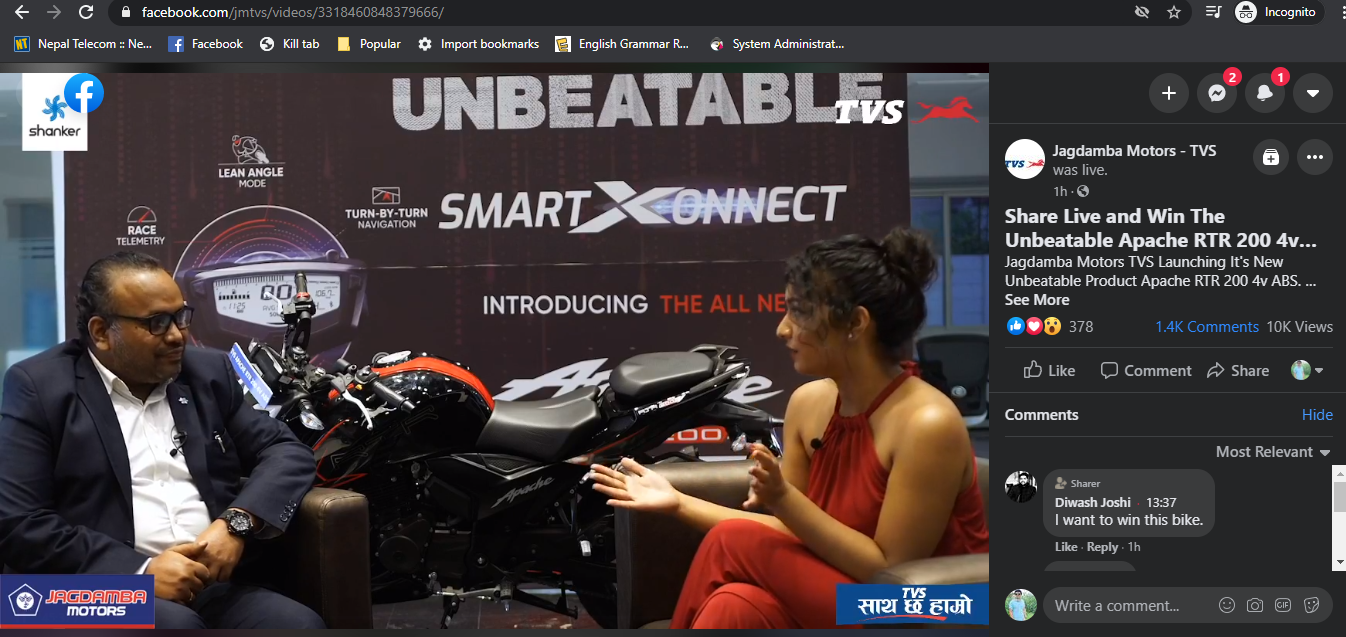The width and height of the screenshot is (1346, 637).
Task: Open the post's three-dot options menu
Action: click(1314, 157)
